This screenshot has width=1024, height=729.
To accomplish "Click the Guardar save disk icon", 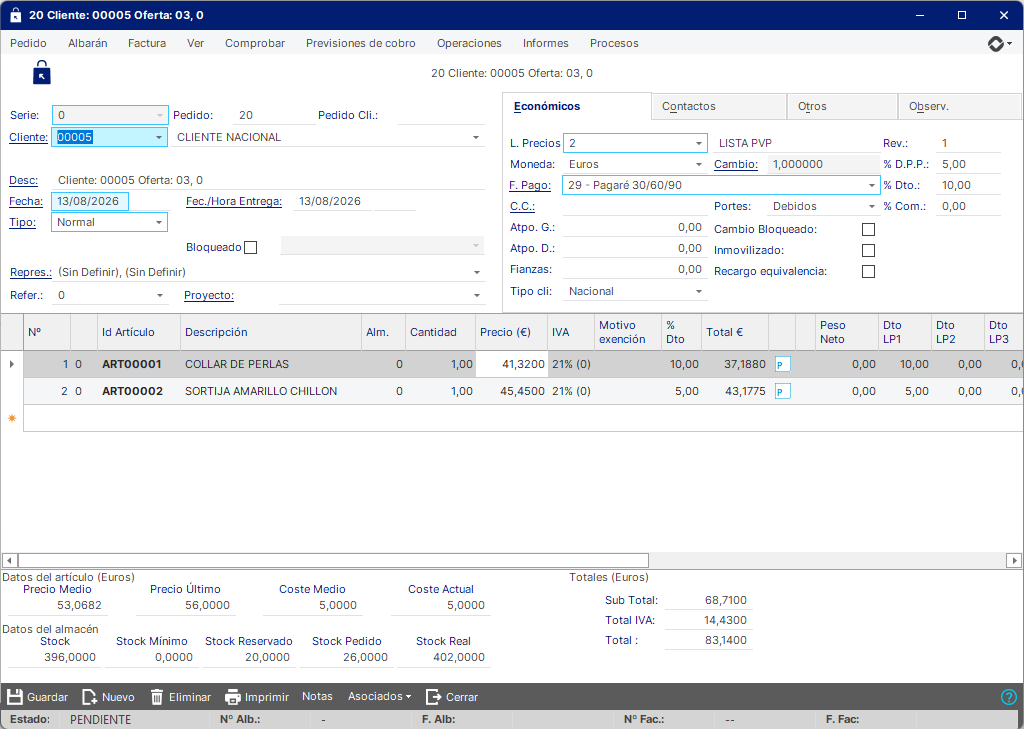I will point(14,697).
